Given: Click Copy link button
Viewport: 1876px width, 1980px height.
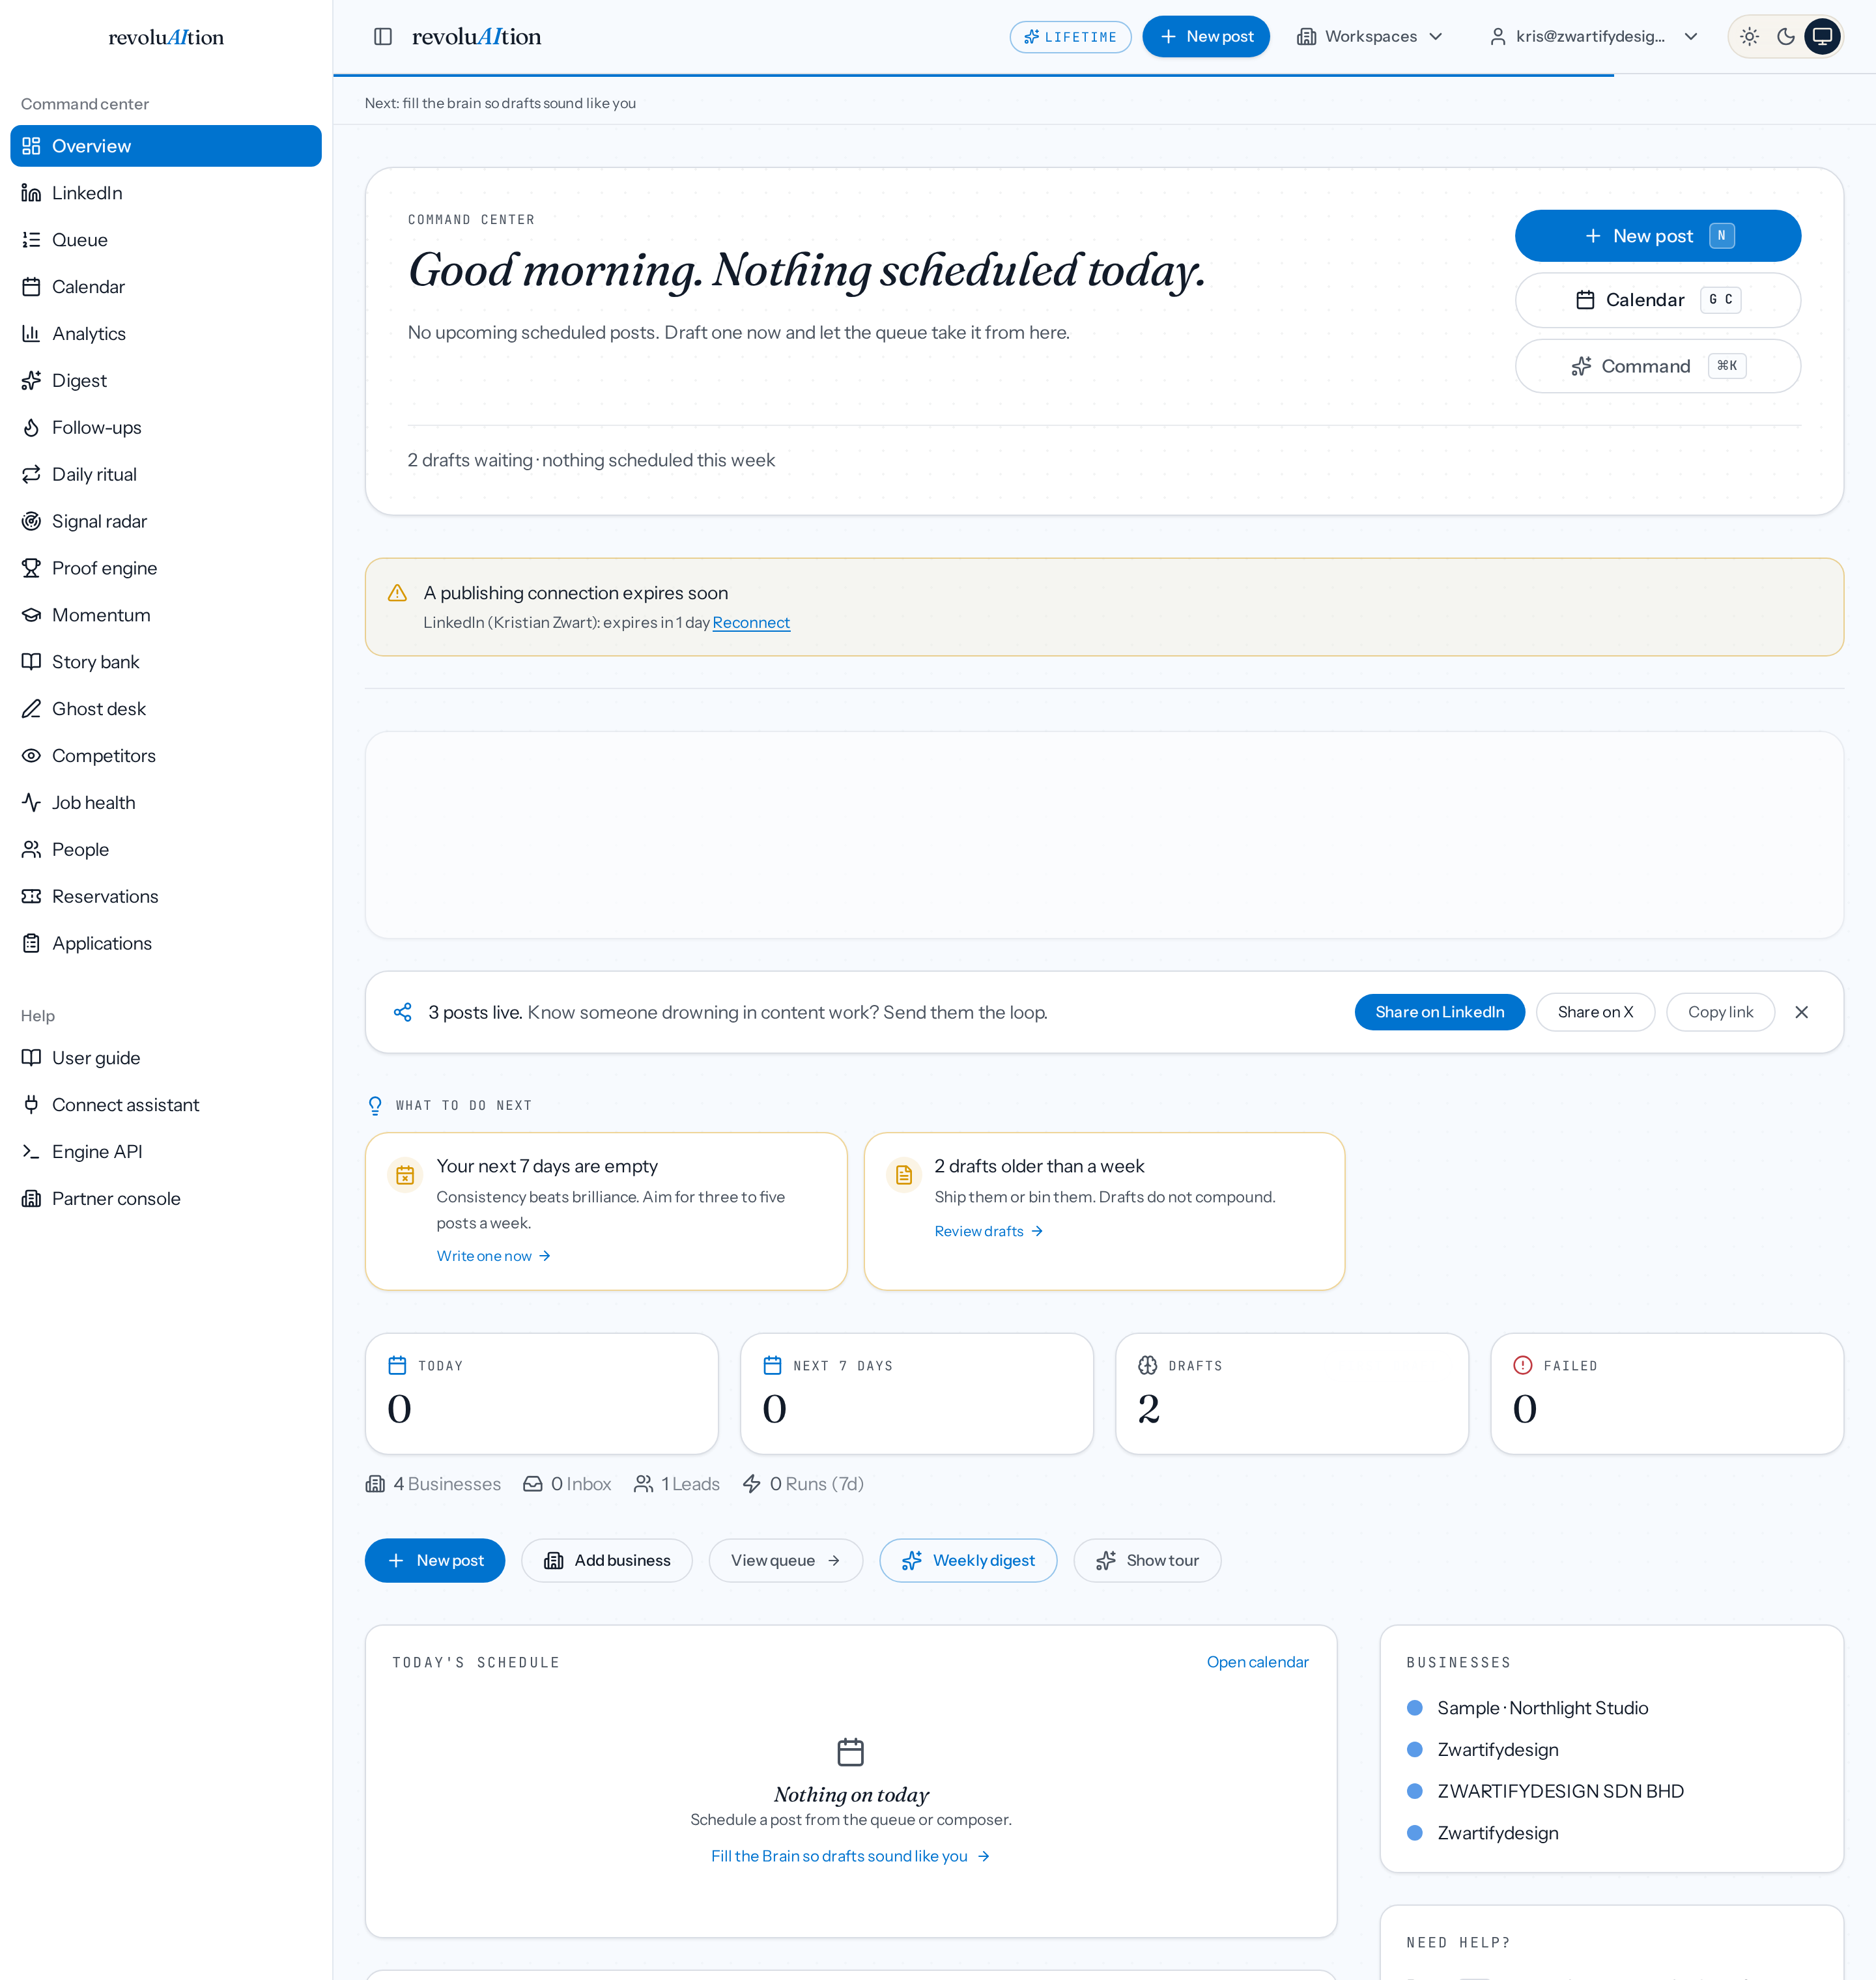Looking at the screenshot, I should pyautogui.click(x=1720, y=1012).
